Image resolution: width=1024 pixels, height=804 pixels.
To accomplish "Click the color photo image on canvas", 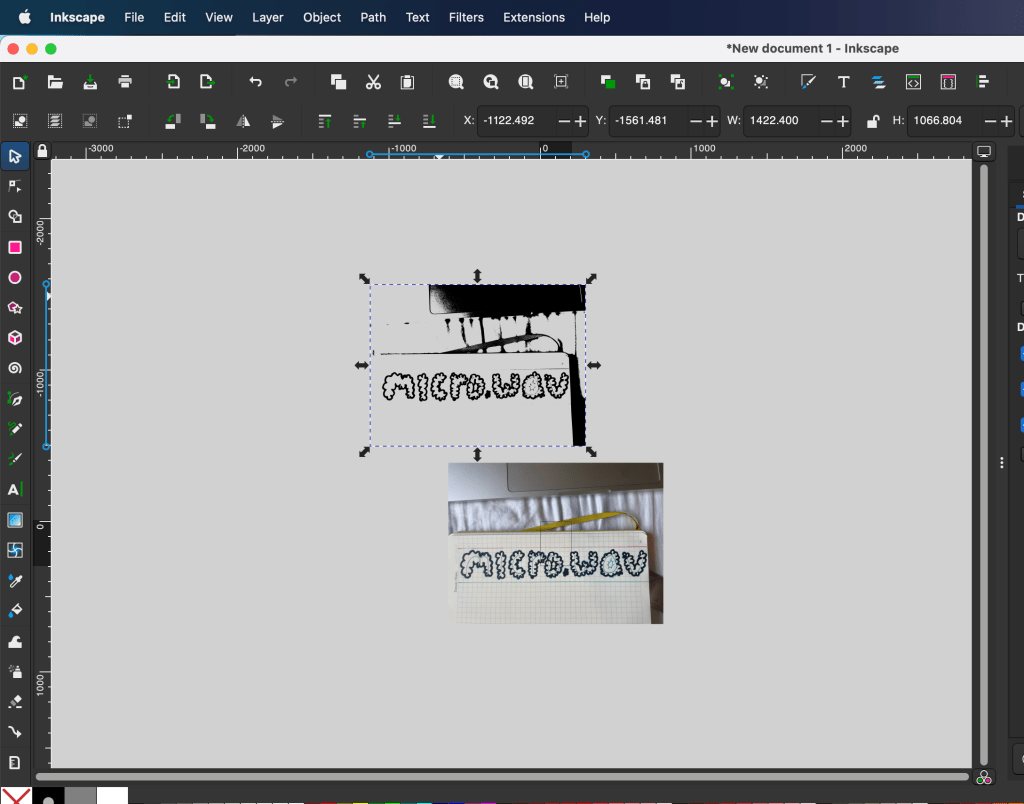I will [x=555, y=543].
